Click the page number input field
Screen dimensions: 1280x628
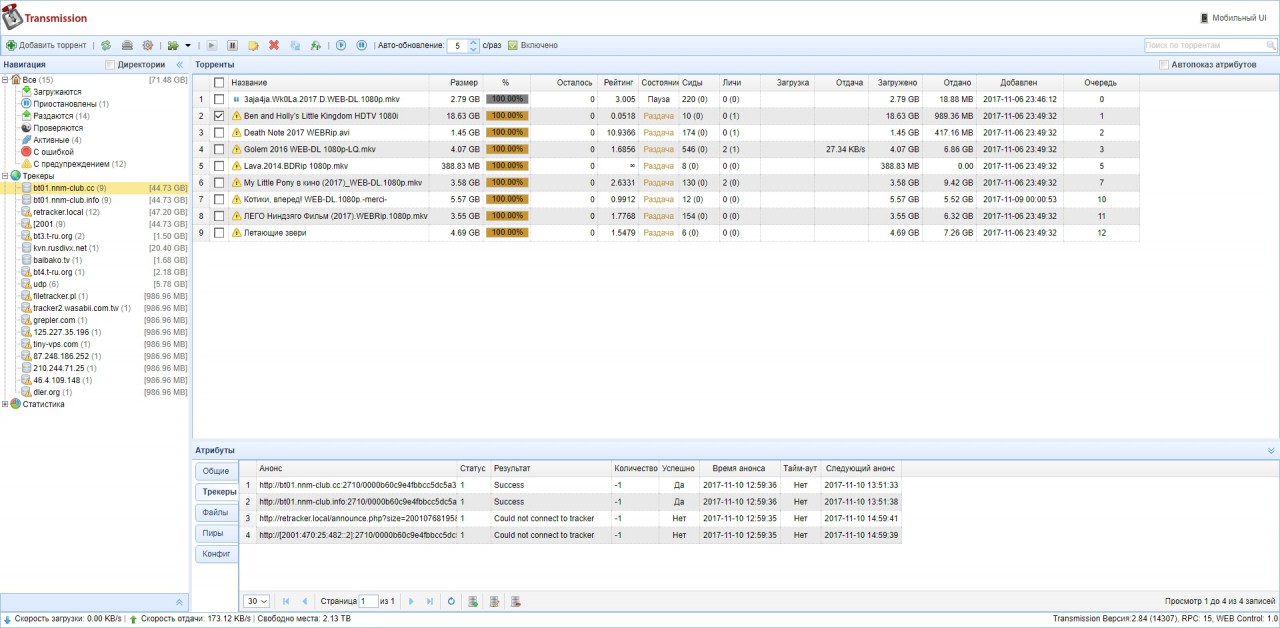(368, 601)
